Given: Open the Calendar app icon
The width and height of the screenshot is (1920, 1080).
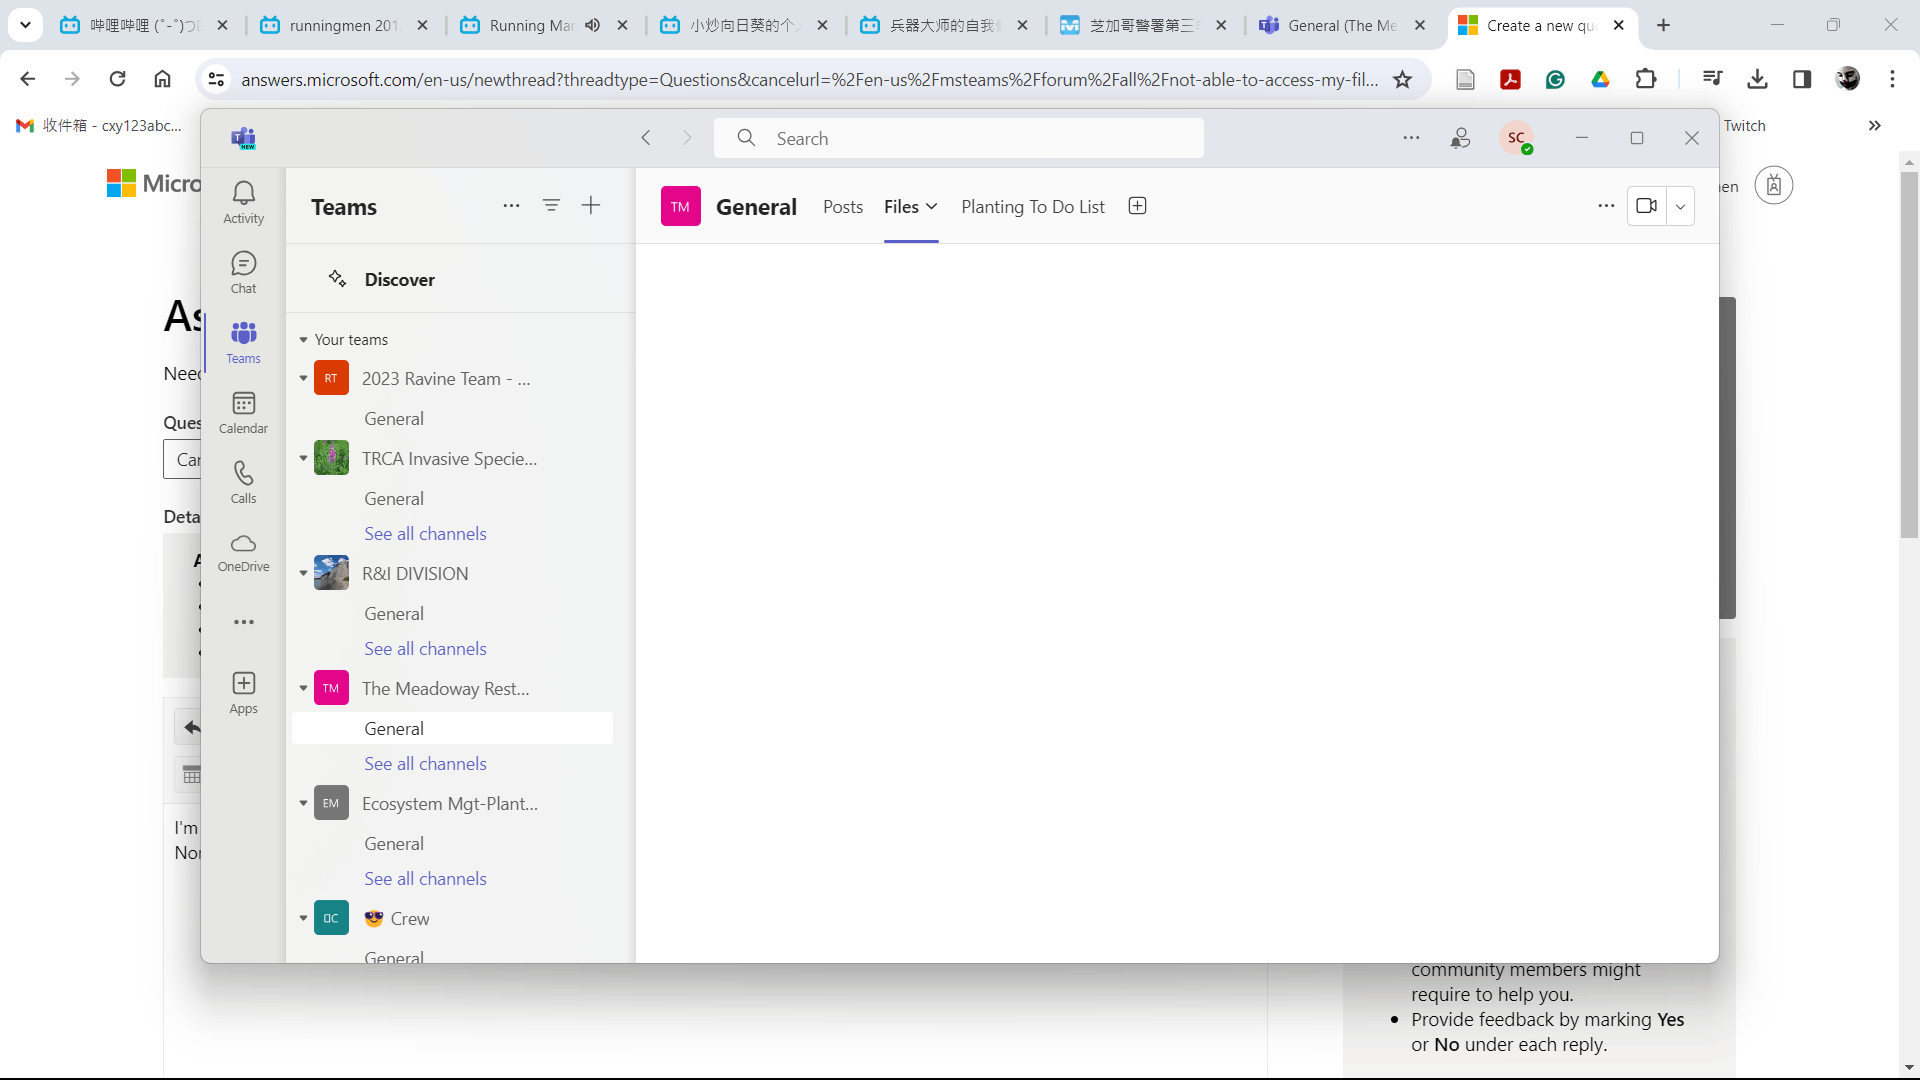Looking at the screenshot, I should [x=243, y=412].
